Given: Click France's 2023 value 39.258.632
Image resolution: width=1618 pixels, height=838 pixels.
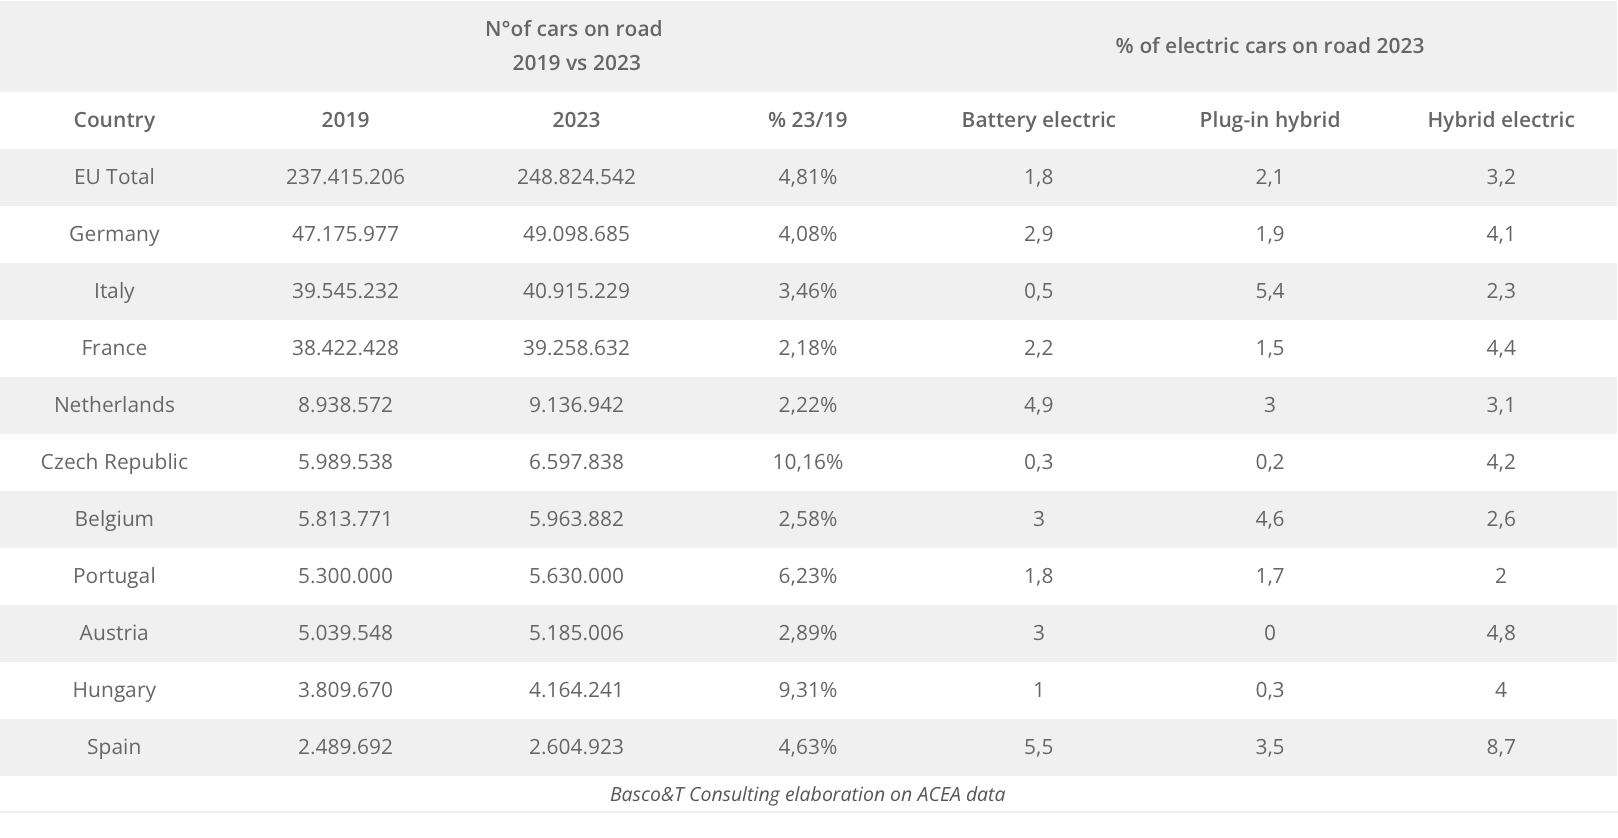Looking at the screenshot, I should coord(576,348).
